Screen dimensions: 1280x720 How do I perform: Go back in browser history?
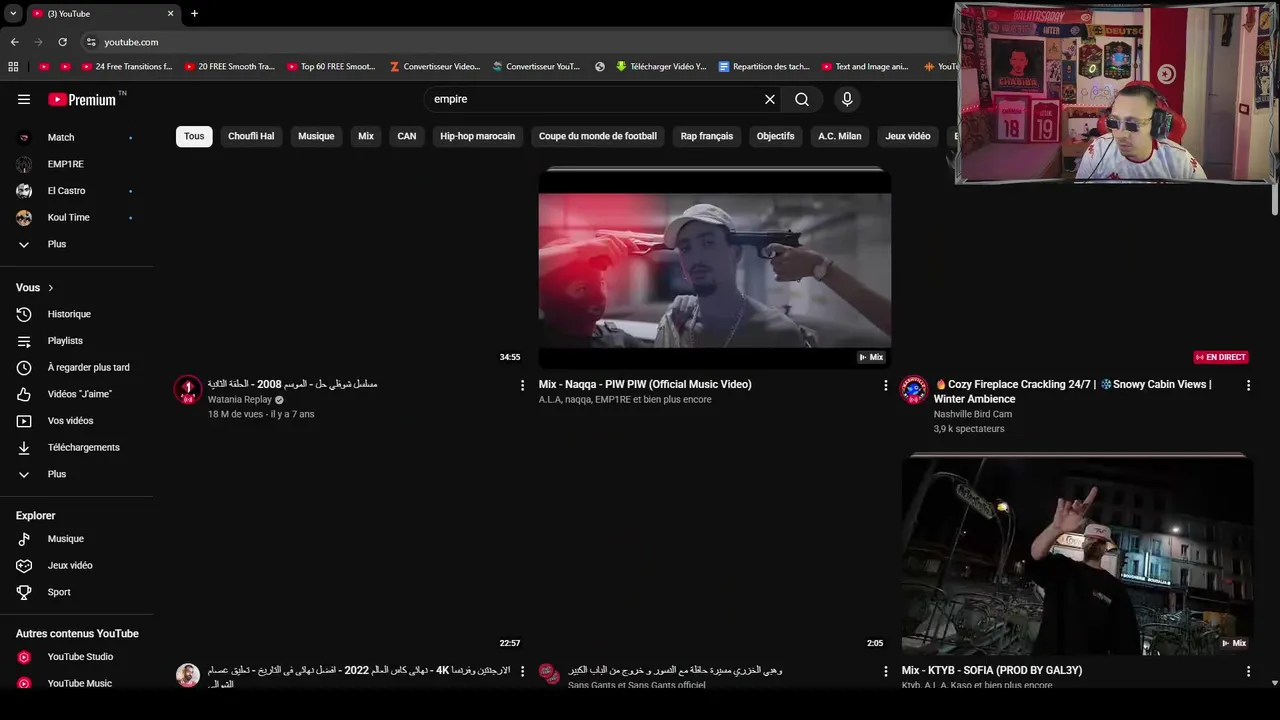(14, 42)
